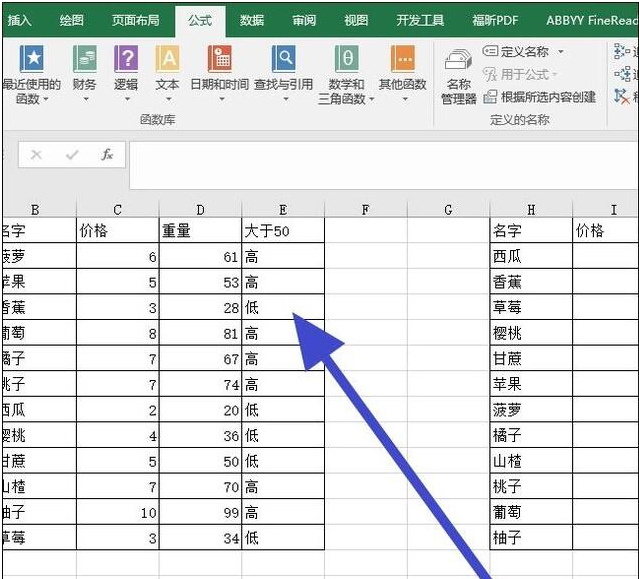Switch to the Review (审阅) tab

pos(304,20)
